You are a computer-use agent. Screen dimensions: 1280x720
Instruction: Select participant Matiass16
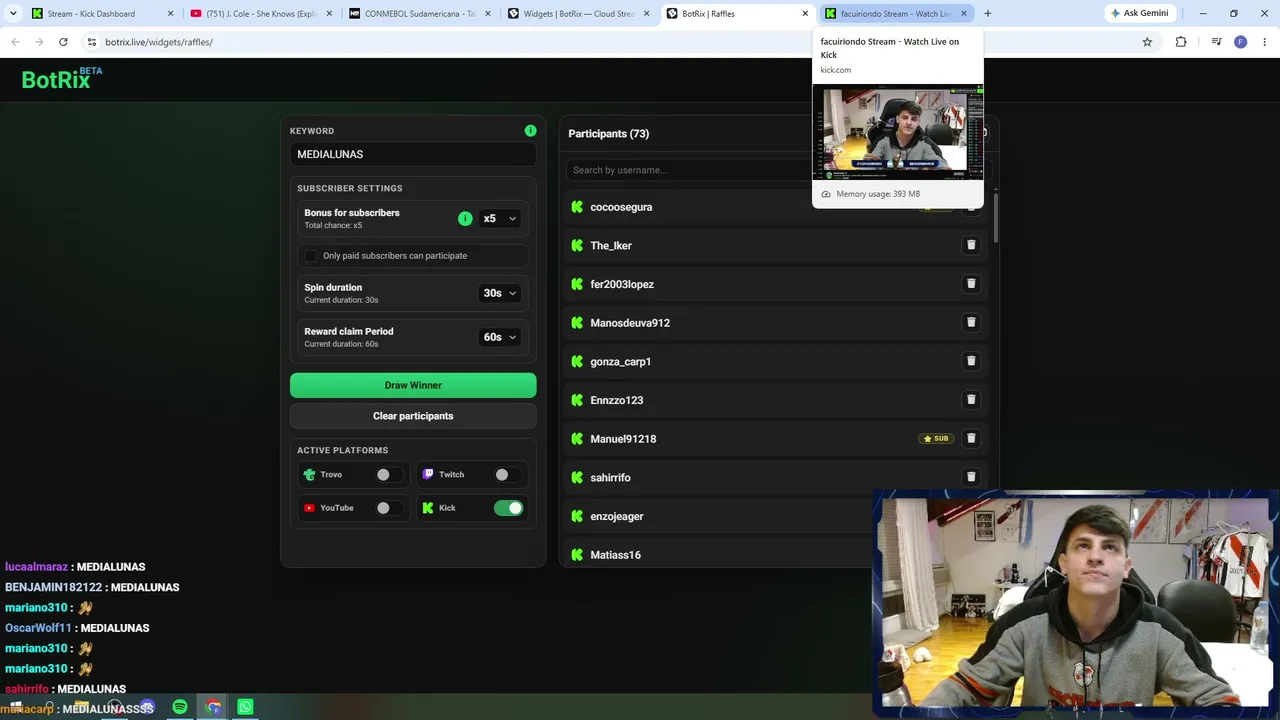click(615, 555)
